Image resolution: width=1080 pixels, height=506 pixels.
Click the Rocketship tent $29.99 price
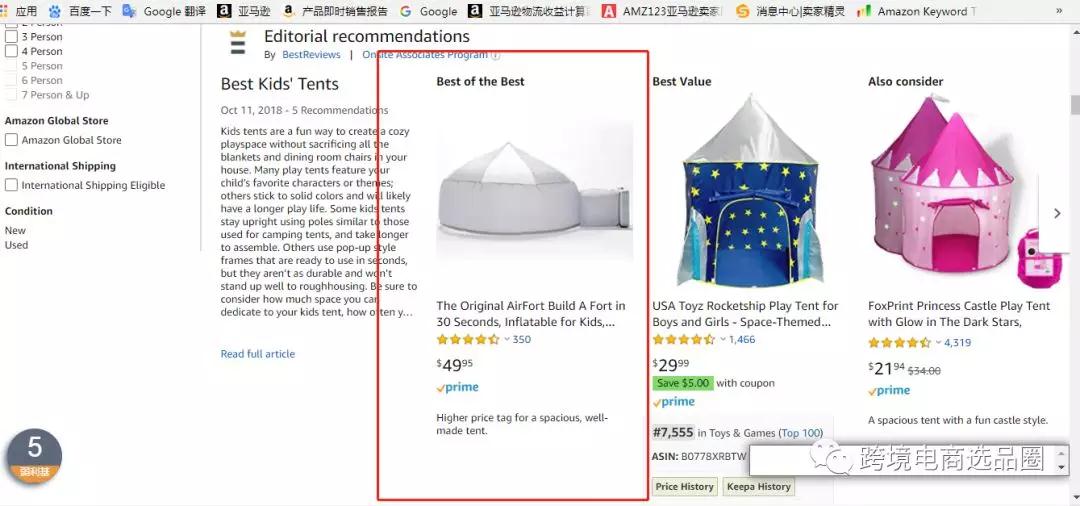coord(671,365)
